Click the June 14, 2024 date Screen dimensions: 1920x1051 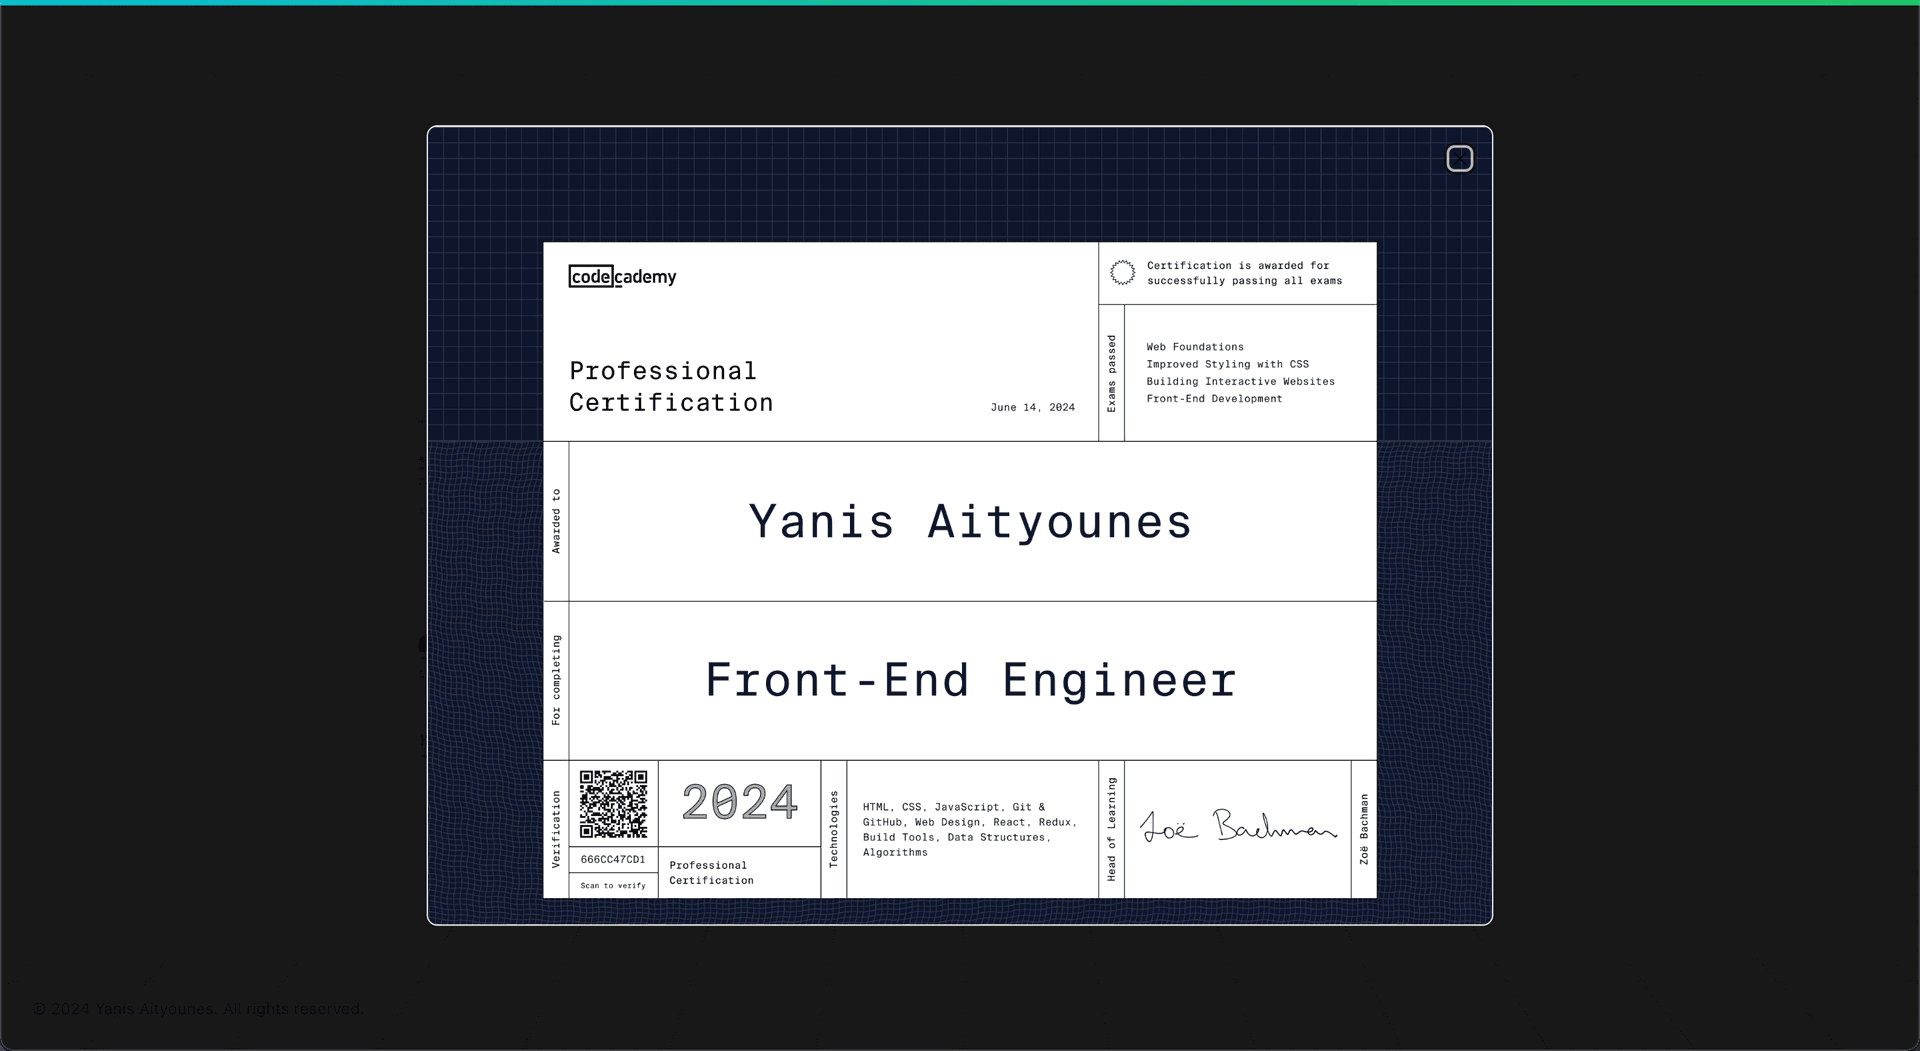[1032, 408]
